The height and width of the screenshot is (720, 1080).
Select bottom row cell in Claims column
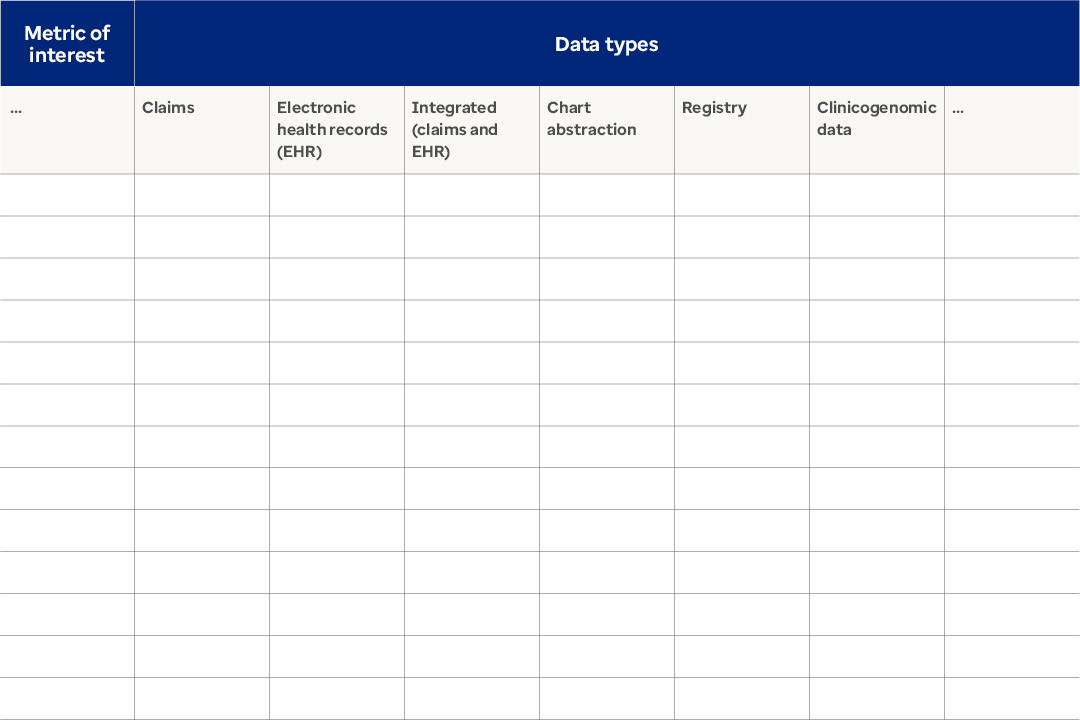[x=201, y=699]
